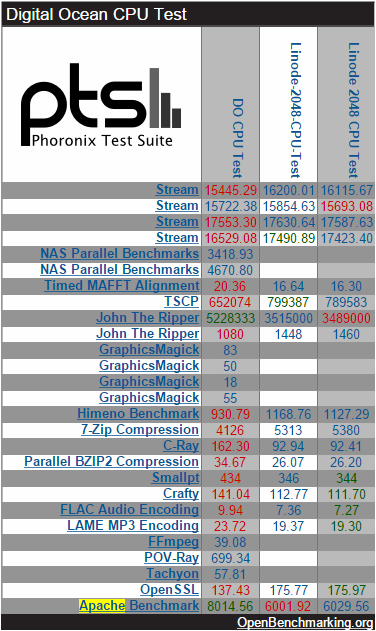
Task: Select the Linode 2048 CPU Test column header
Action: 353,110
